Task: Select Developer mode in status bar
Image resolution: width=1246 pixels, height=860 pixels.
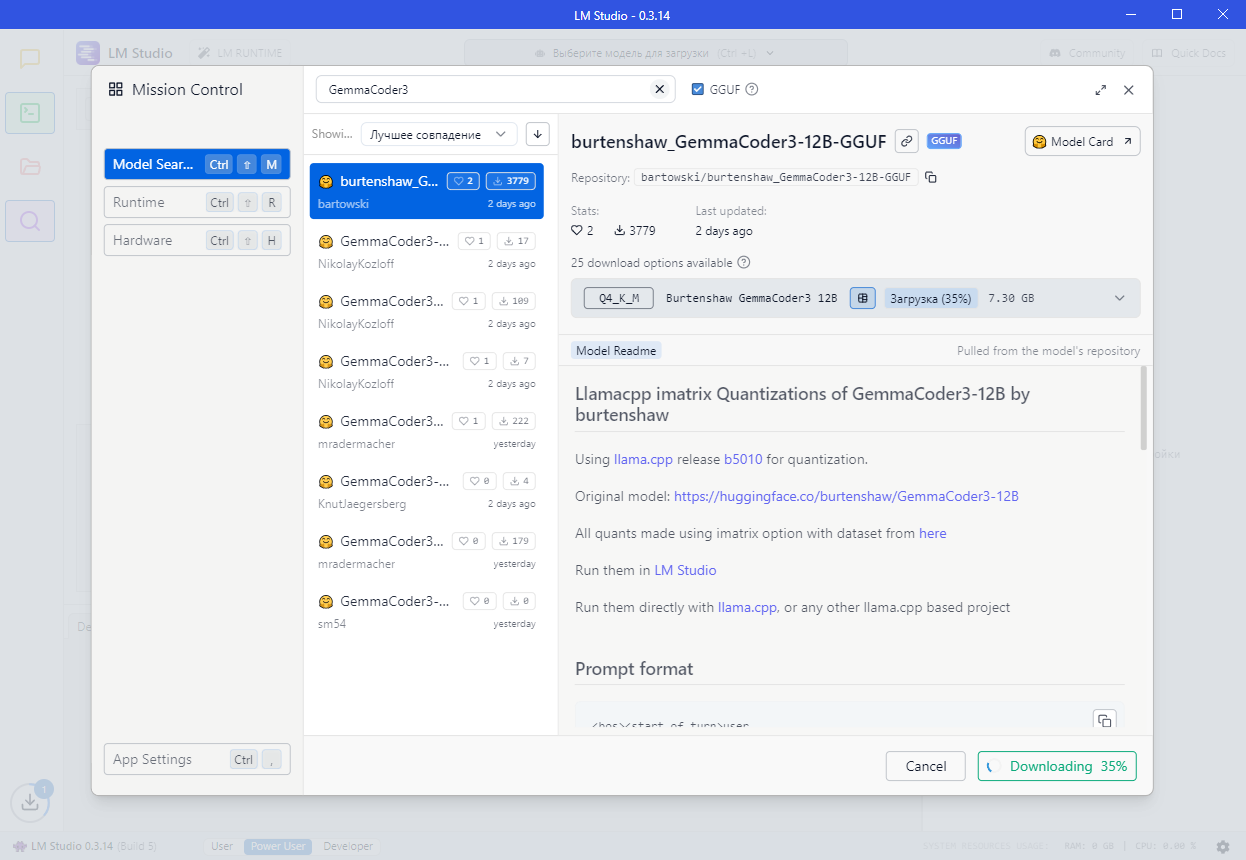Action: pyautogui.click(x=348, y=846)
